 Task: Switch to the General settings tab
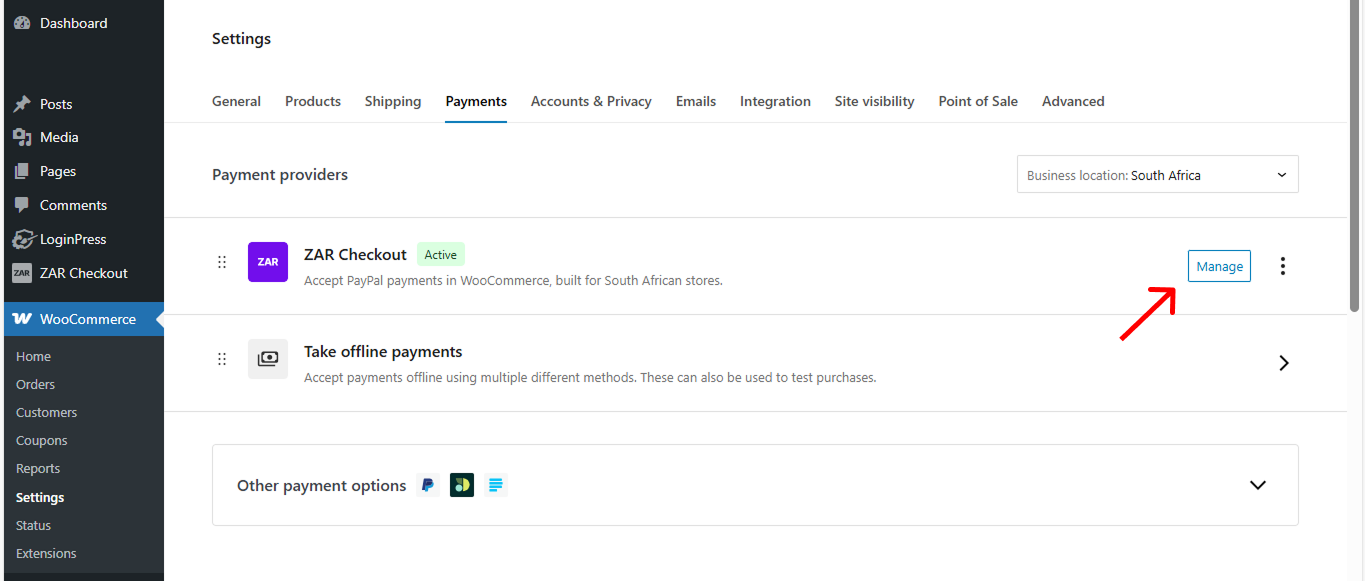click(236, 101)
